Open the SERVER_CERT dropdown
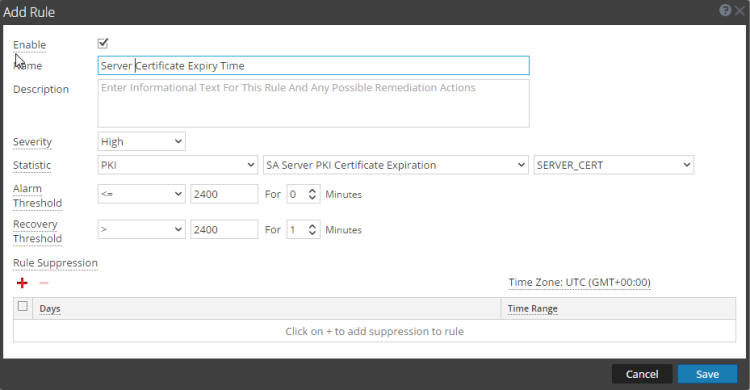This screenshot has height=390, width=750. click(x=614, y=165)
